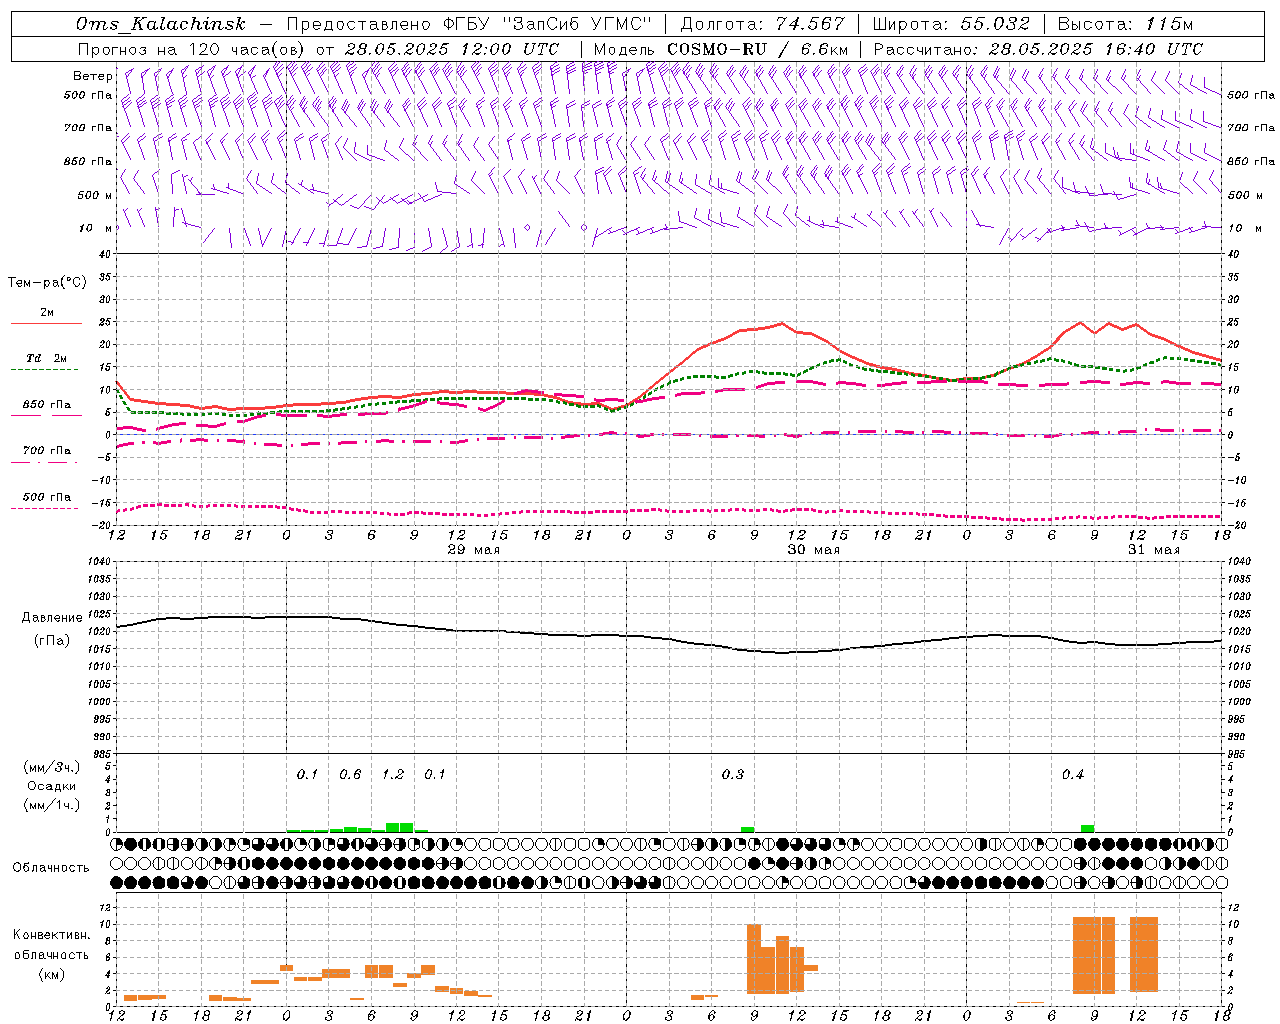Click the 31 мая date label
The height and width of the screenshot is (1024, 1280).
pos(1154,550)
